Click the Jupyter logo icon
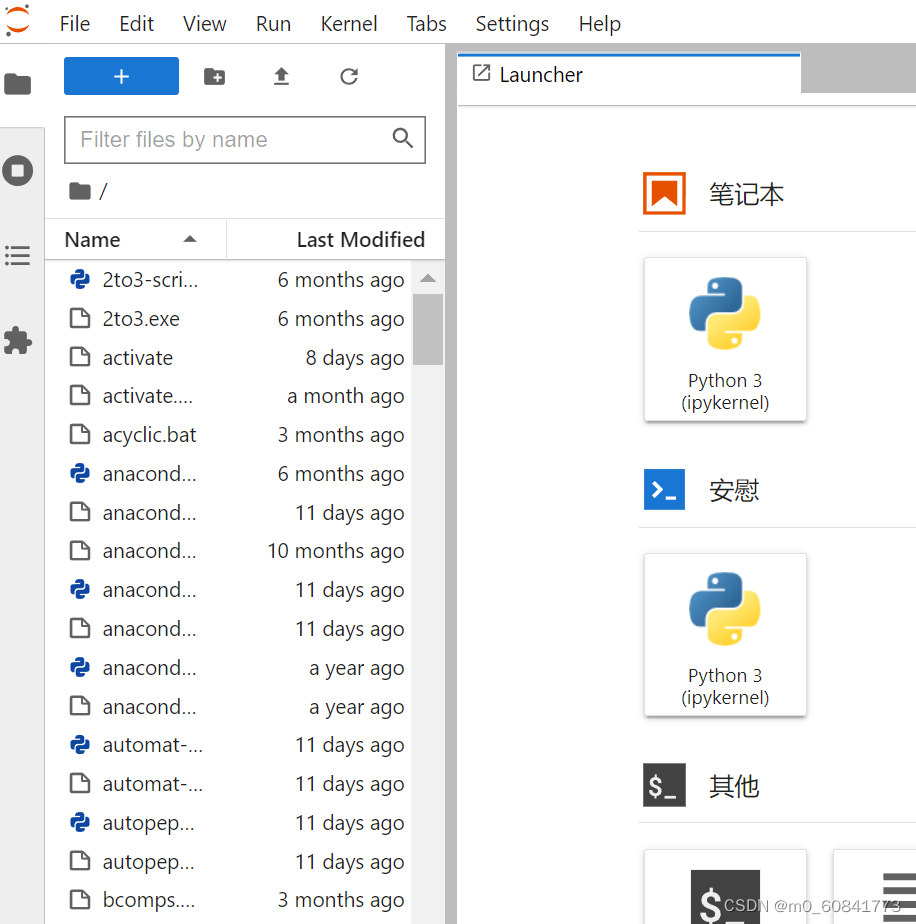The height and width of the screenshot is (924, 916). 17,20
